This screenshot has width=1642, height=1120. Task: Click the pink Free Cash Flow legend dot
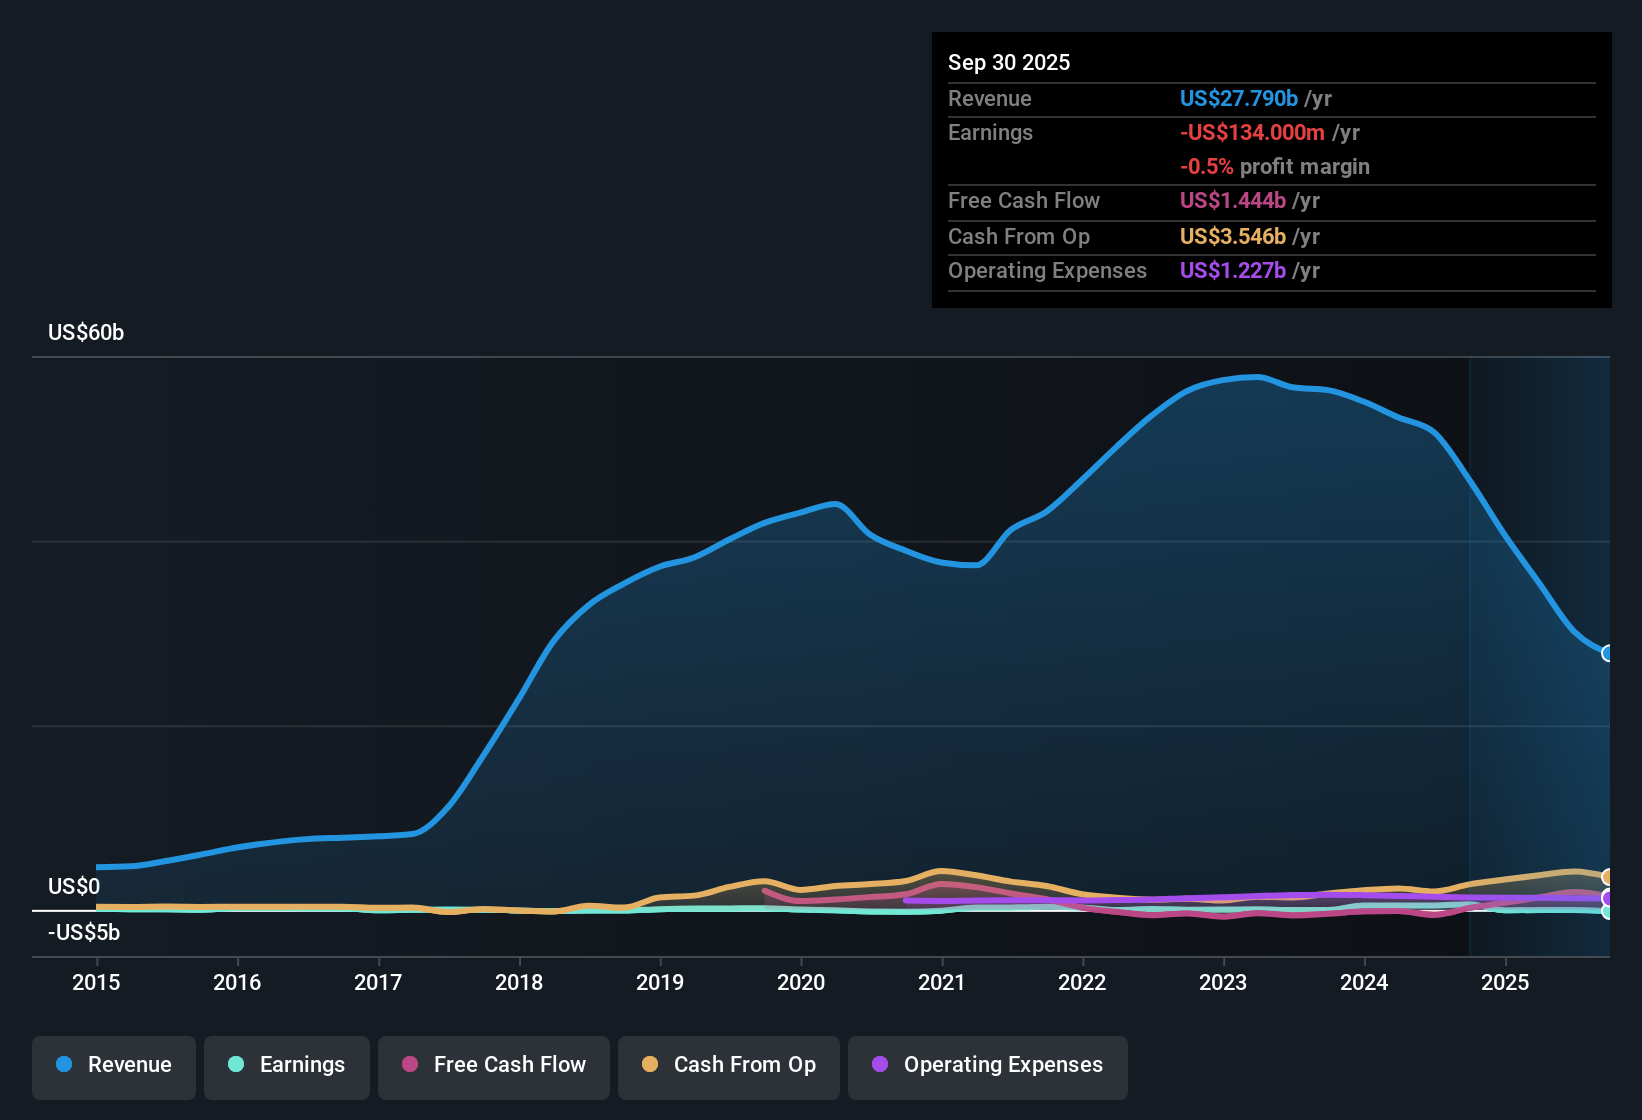tap(408, 1065)
